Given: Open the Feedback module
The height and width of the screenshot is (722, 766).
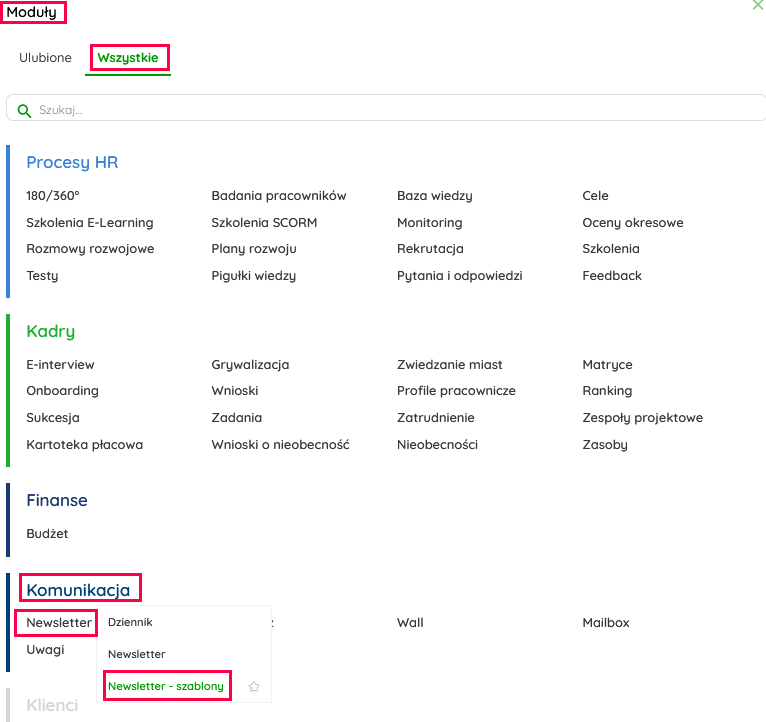Looking at the screenshot, I should (x=612, y=276).
